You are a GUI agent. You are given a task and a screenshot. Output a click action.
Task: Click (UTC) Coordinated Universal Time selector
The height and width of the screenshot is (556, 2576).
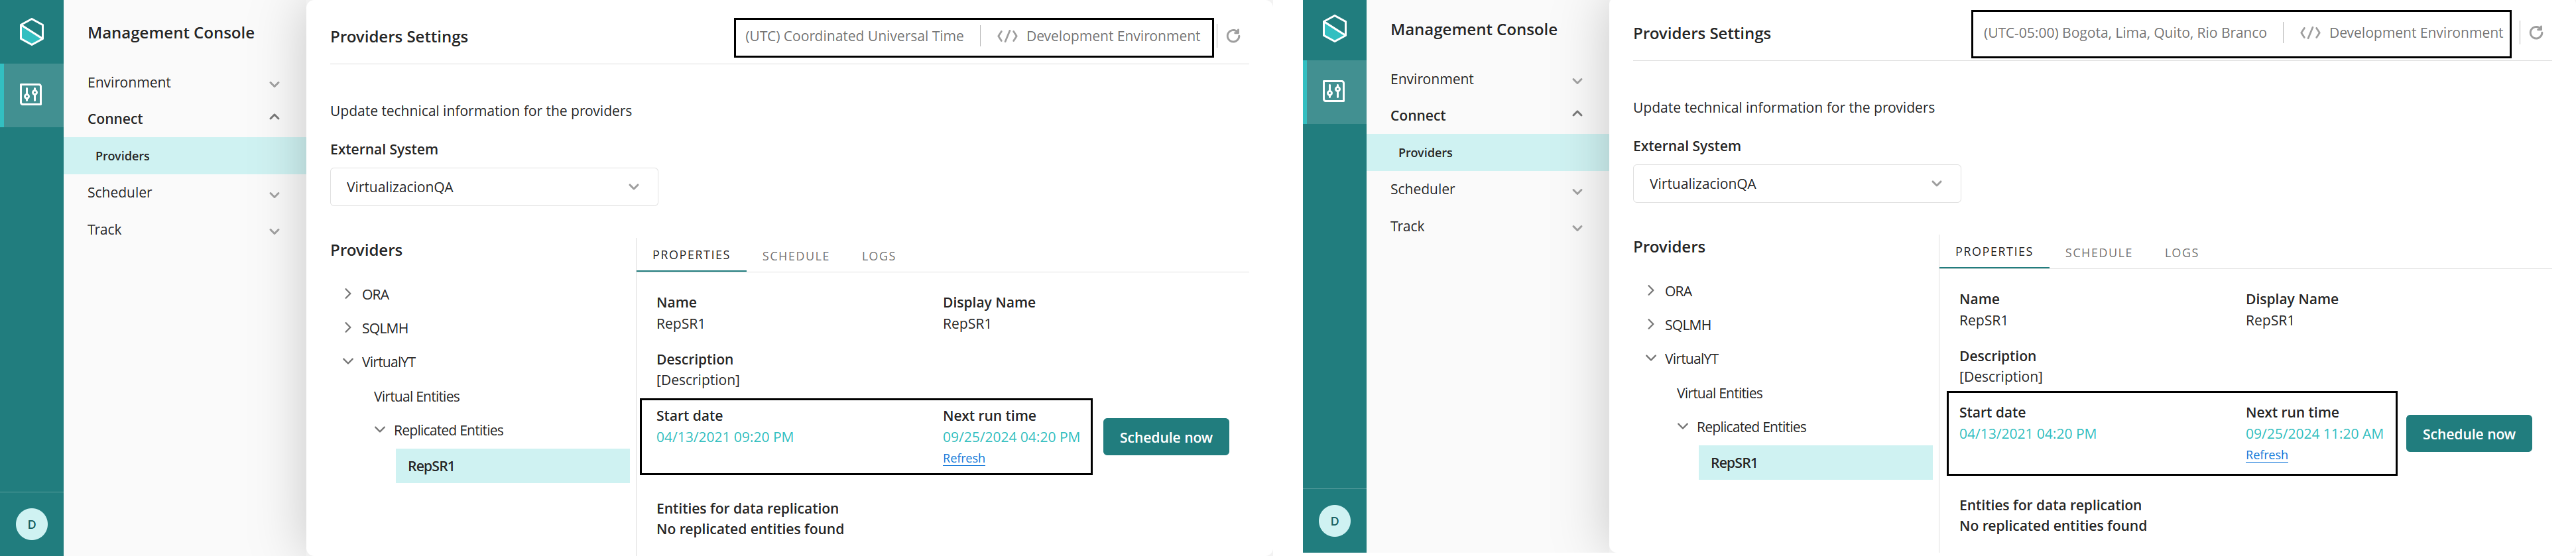click(855, 36)
